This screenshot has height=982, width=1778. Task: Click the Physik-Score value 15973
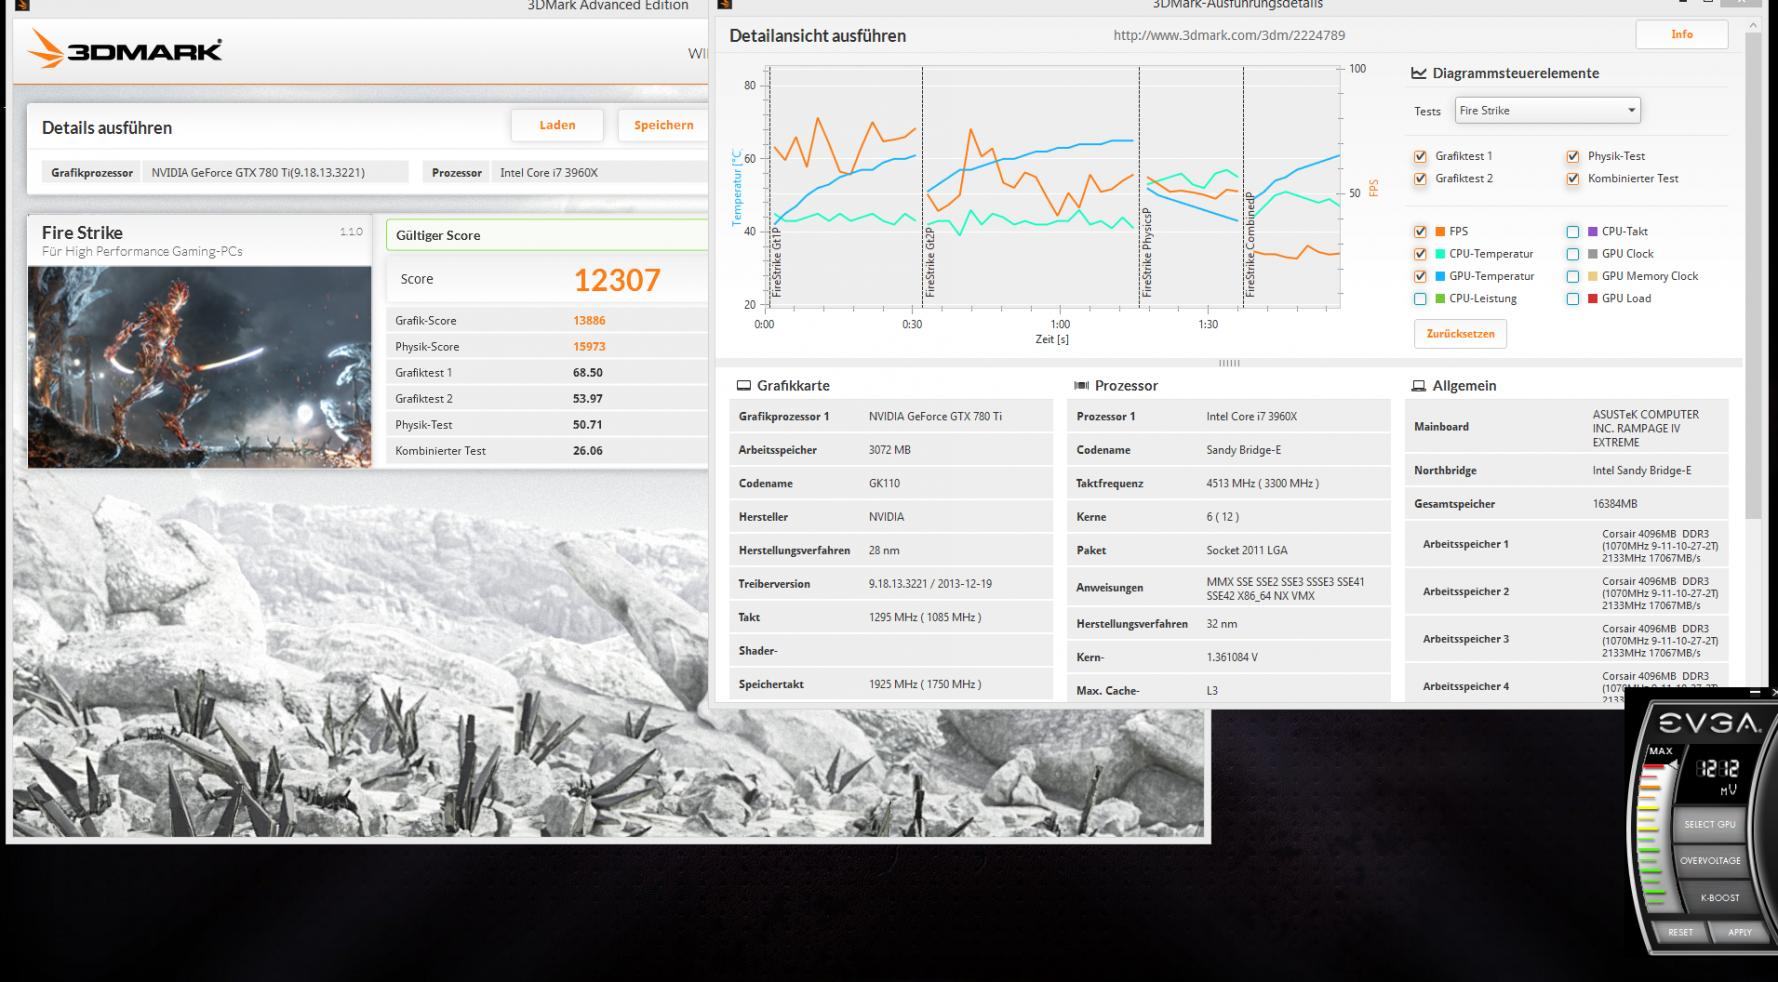tap(589, 347)
